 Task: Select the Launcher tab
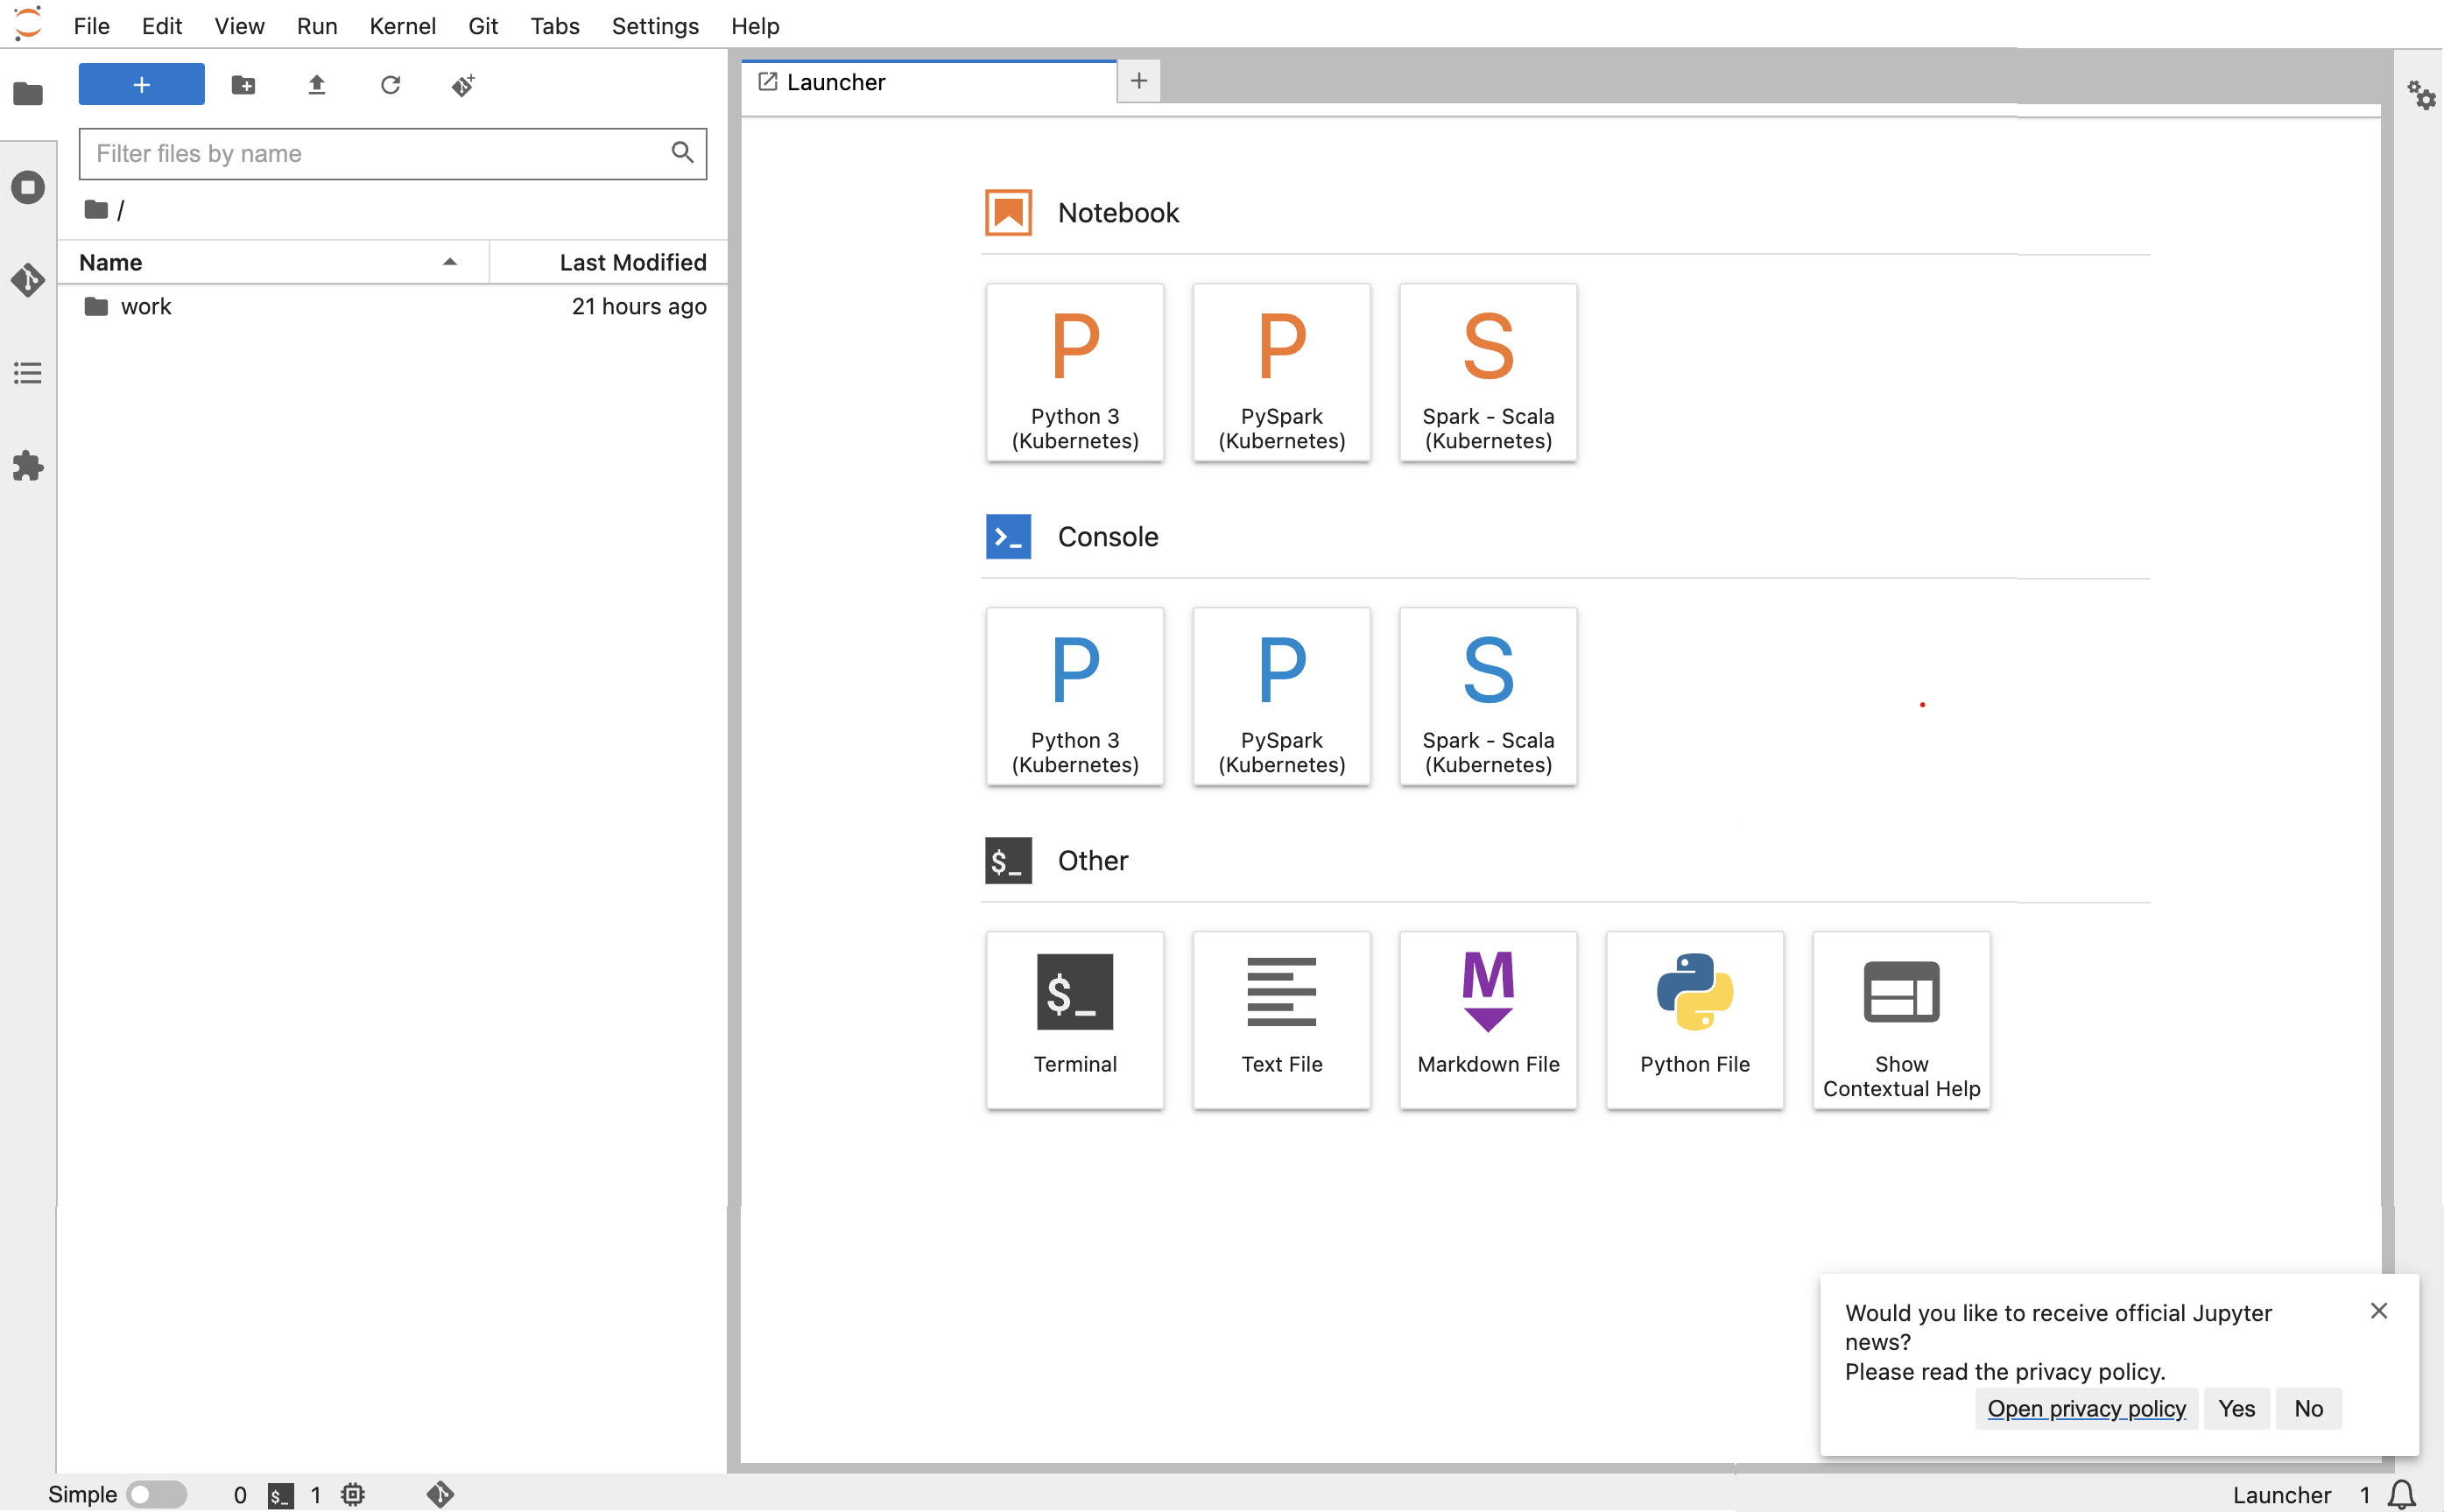coord(929,81)
